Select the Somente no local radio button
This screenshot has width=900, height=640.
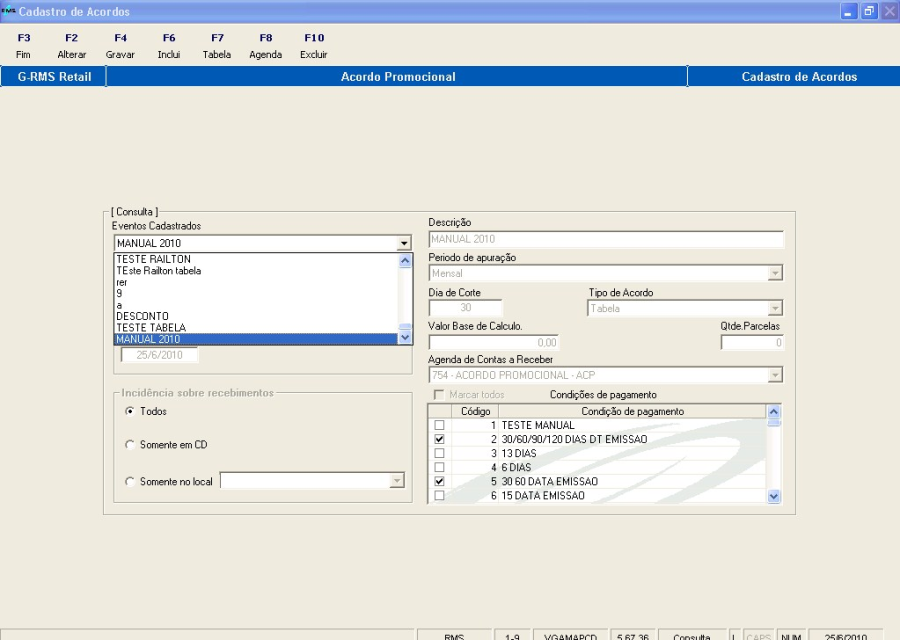click(130, 482)
